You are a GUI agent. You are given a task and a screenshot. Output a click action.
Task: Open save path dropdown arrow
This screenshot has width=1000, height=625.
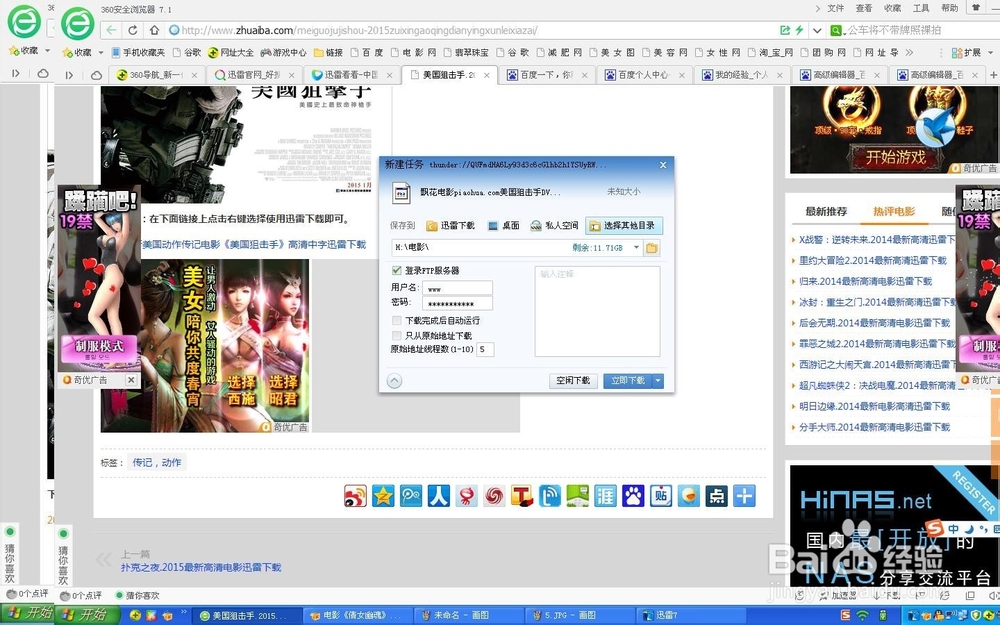pos(636,247)
